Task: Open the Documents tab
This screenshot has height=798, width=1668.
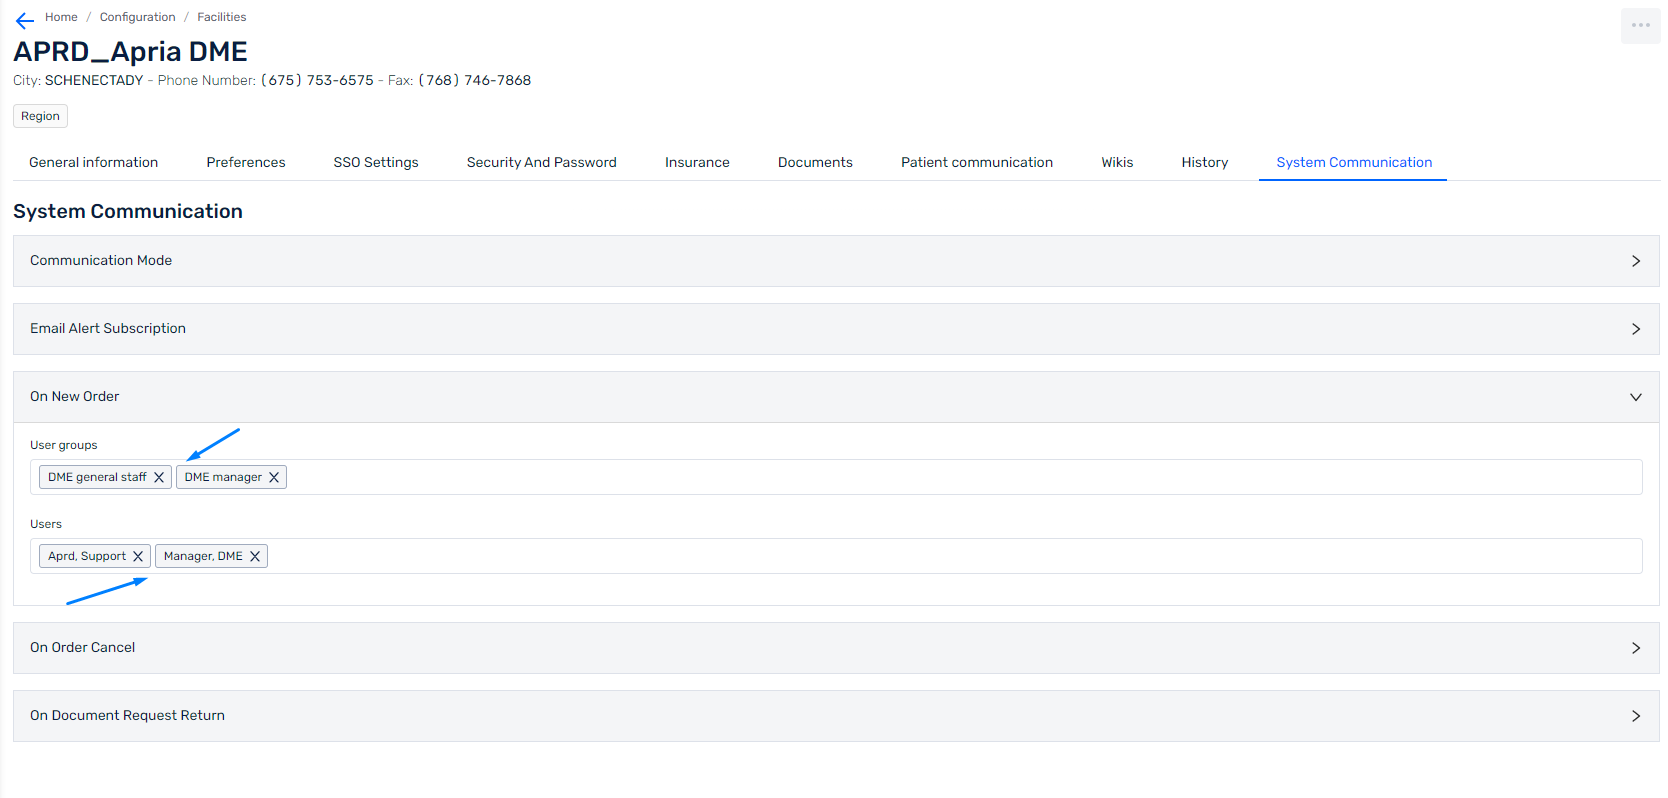Action: click(x=815, y=162)
